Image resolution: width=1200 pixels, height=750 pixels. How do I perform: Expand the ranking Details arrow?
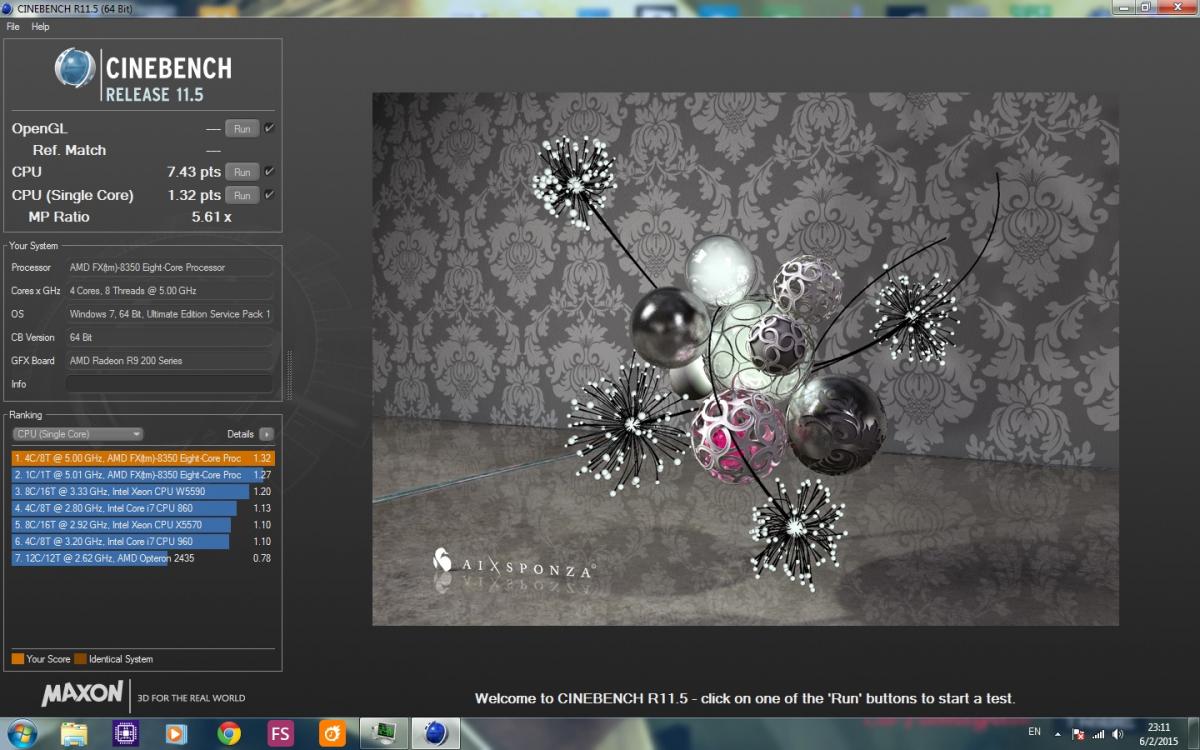266,434
